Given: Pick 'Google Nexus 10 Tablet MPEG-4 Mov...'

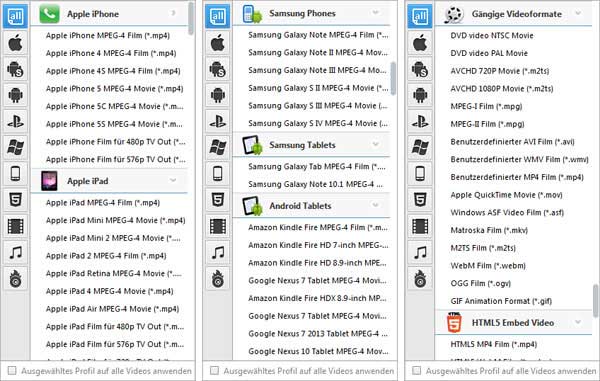Looking at the screenshot, I should (x=318, y=351).
